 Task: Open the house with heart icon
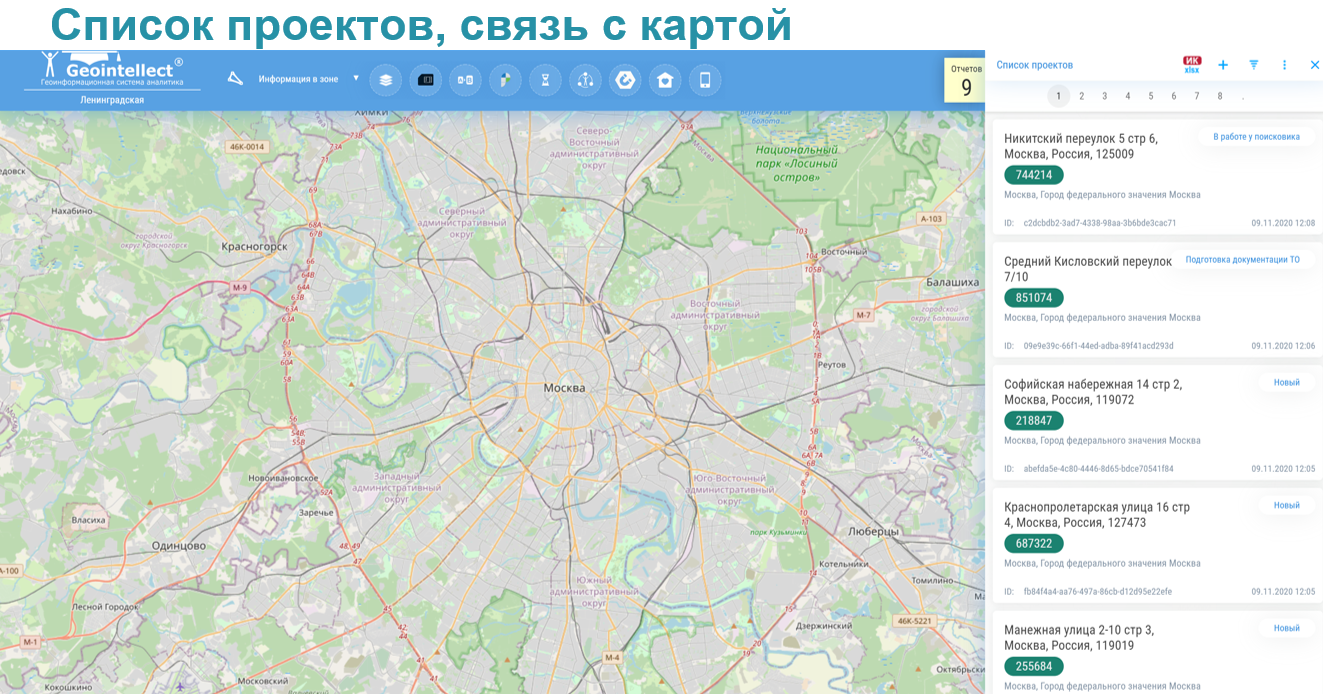pos(665,80)
